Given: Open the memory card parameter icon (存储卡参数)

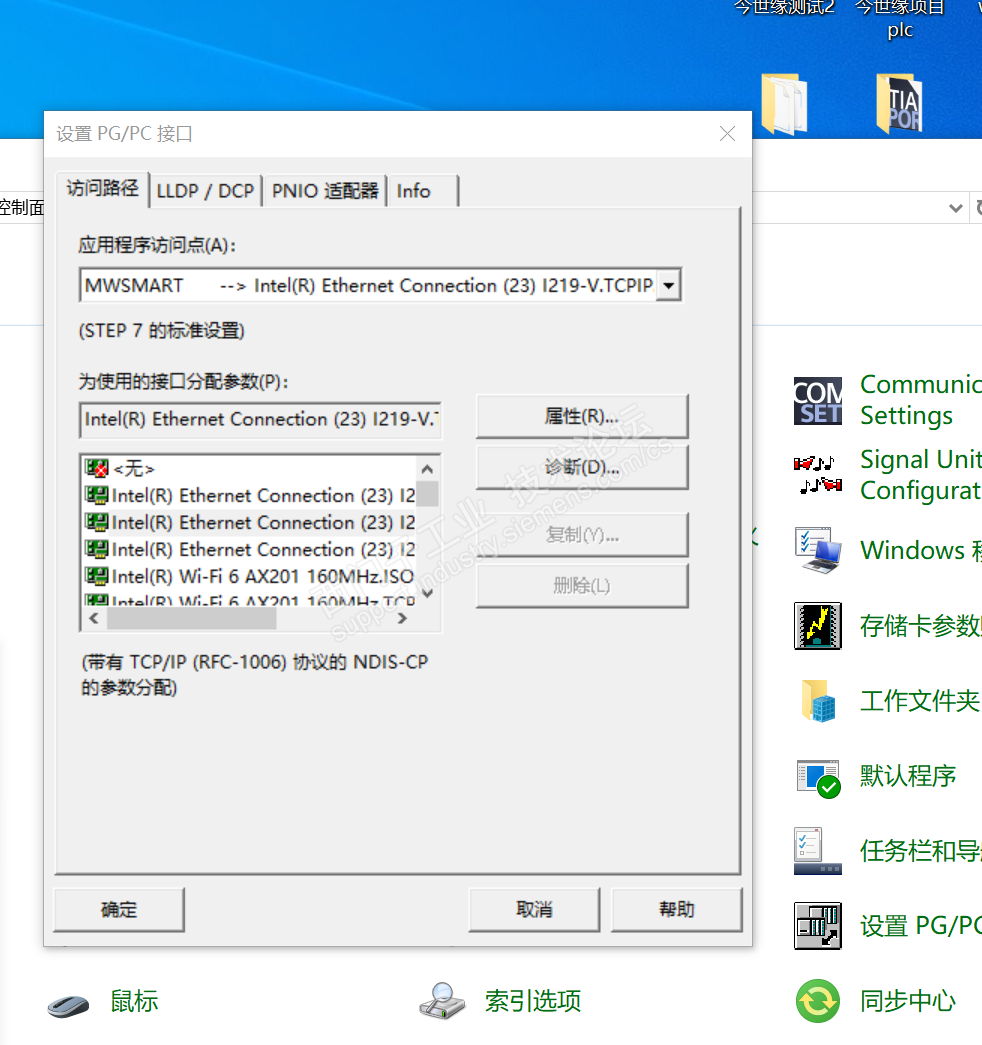Looking at the screenshot, I should pos(817,626).
